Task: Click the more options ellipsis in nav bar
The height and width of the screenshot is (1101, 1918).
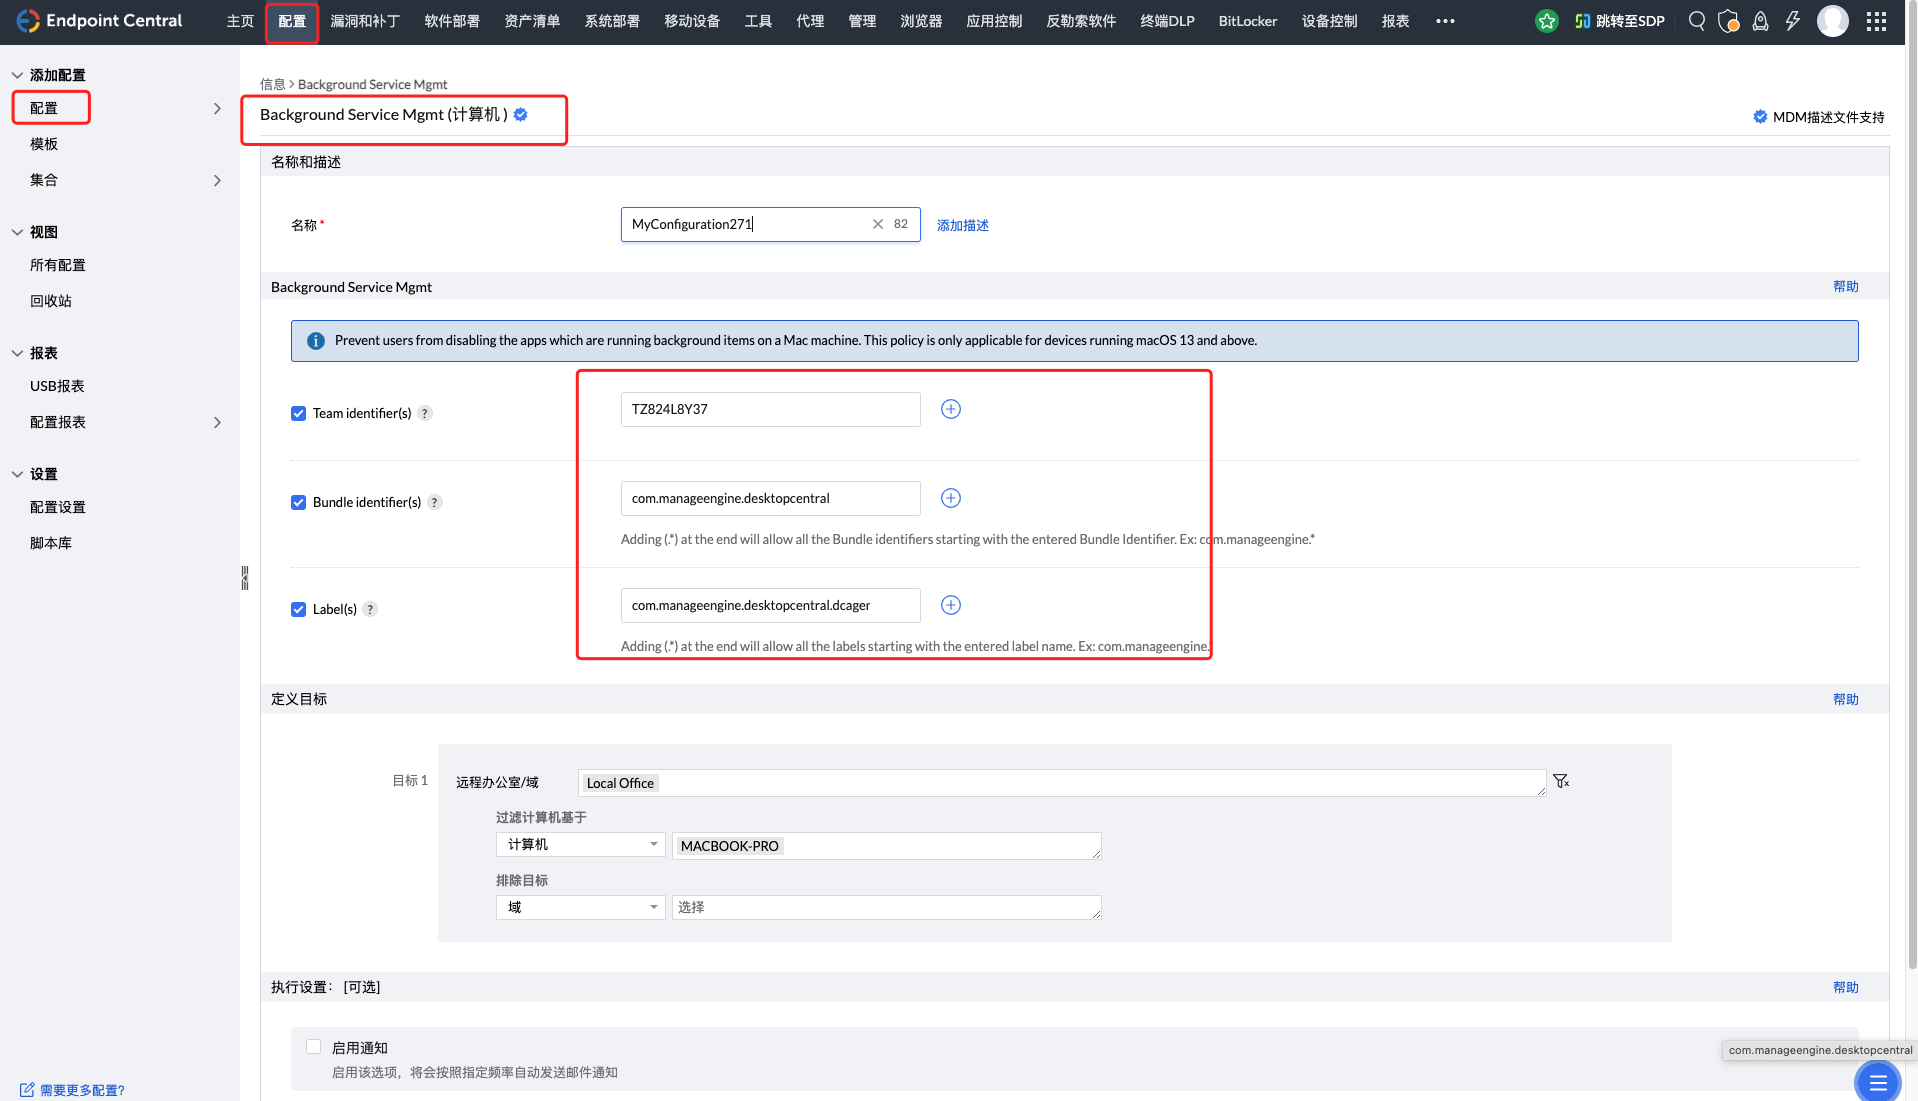Action: coord(1445,21)
